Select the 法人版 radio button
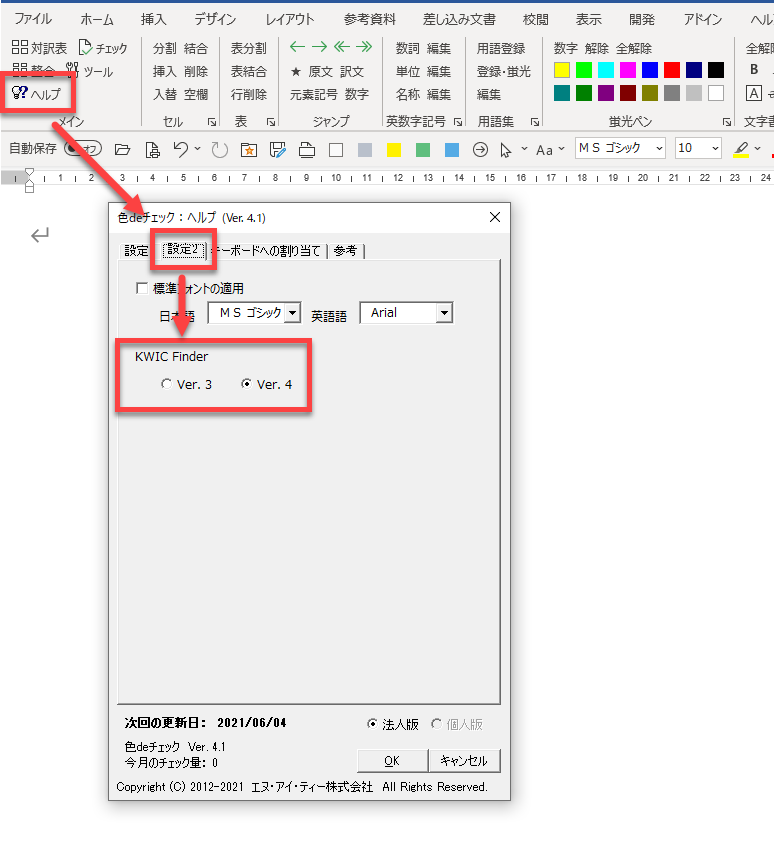 (x=373, y=724)
